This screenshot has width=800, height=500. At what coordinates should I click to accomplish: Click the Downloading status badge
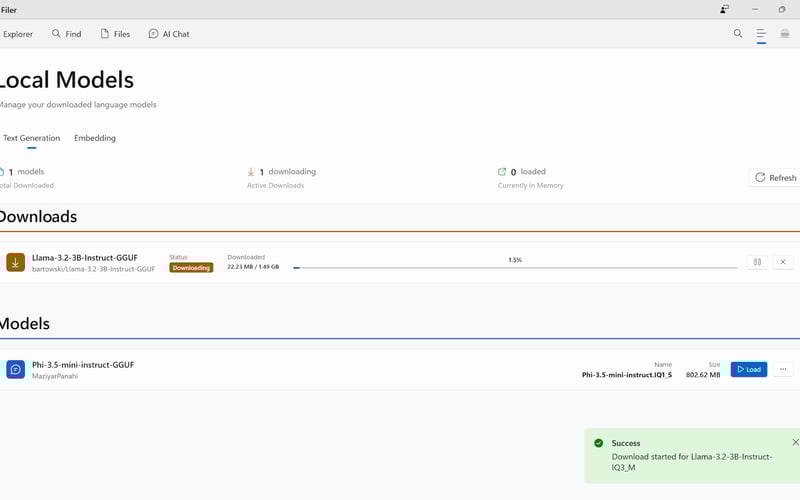(x=191, y=268)
